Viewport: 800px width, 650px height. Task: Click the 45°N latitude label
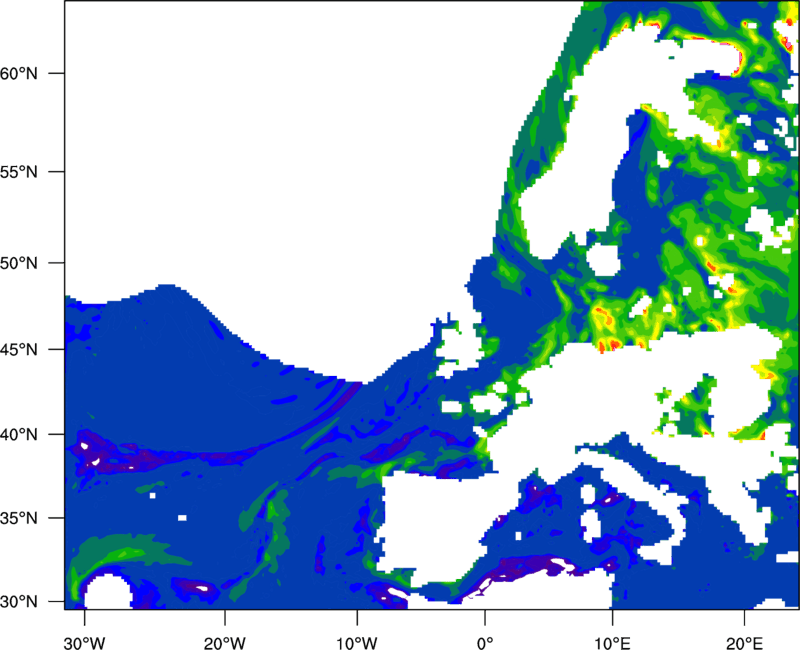19,349
